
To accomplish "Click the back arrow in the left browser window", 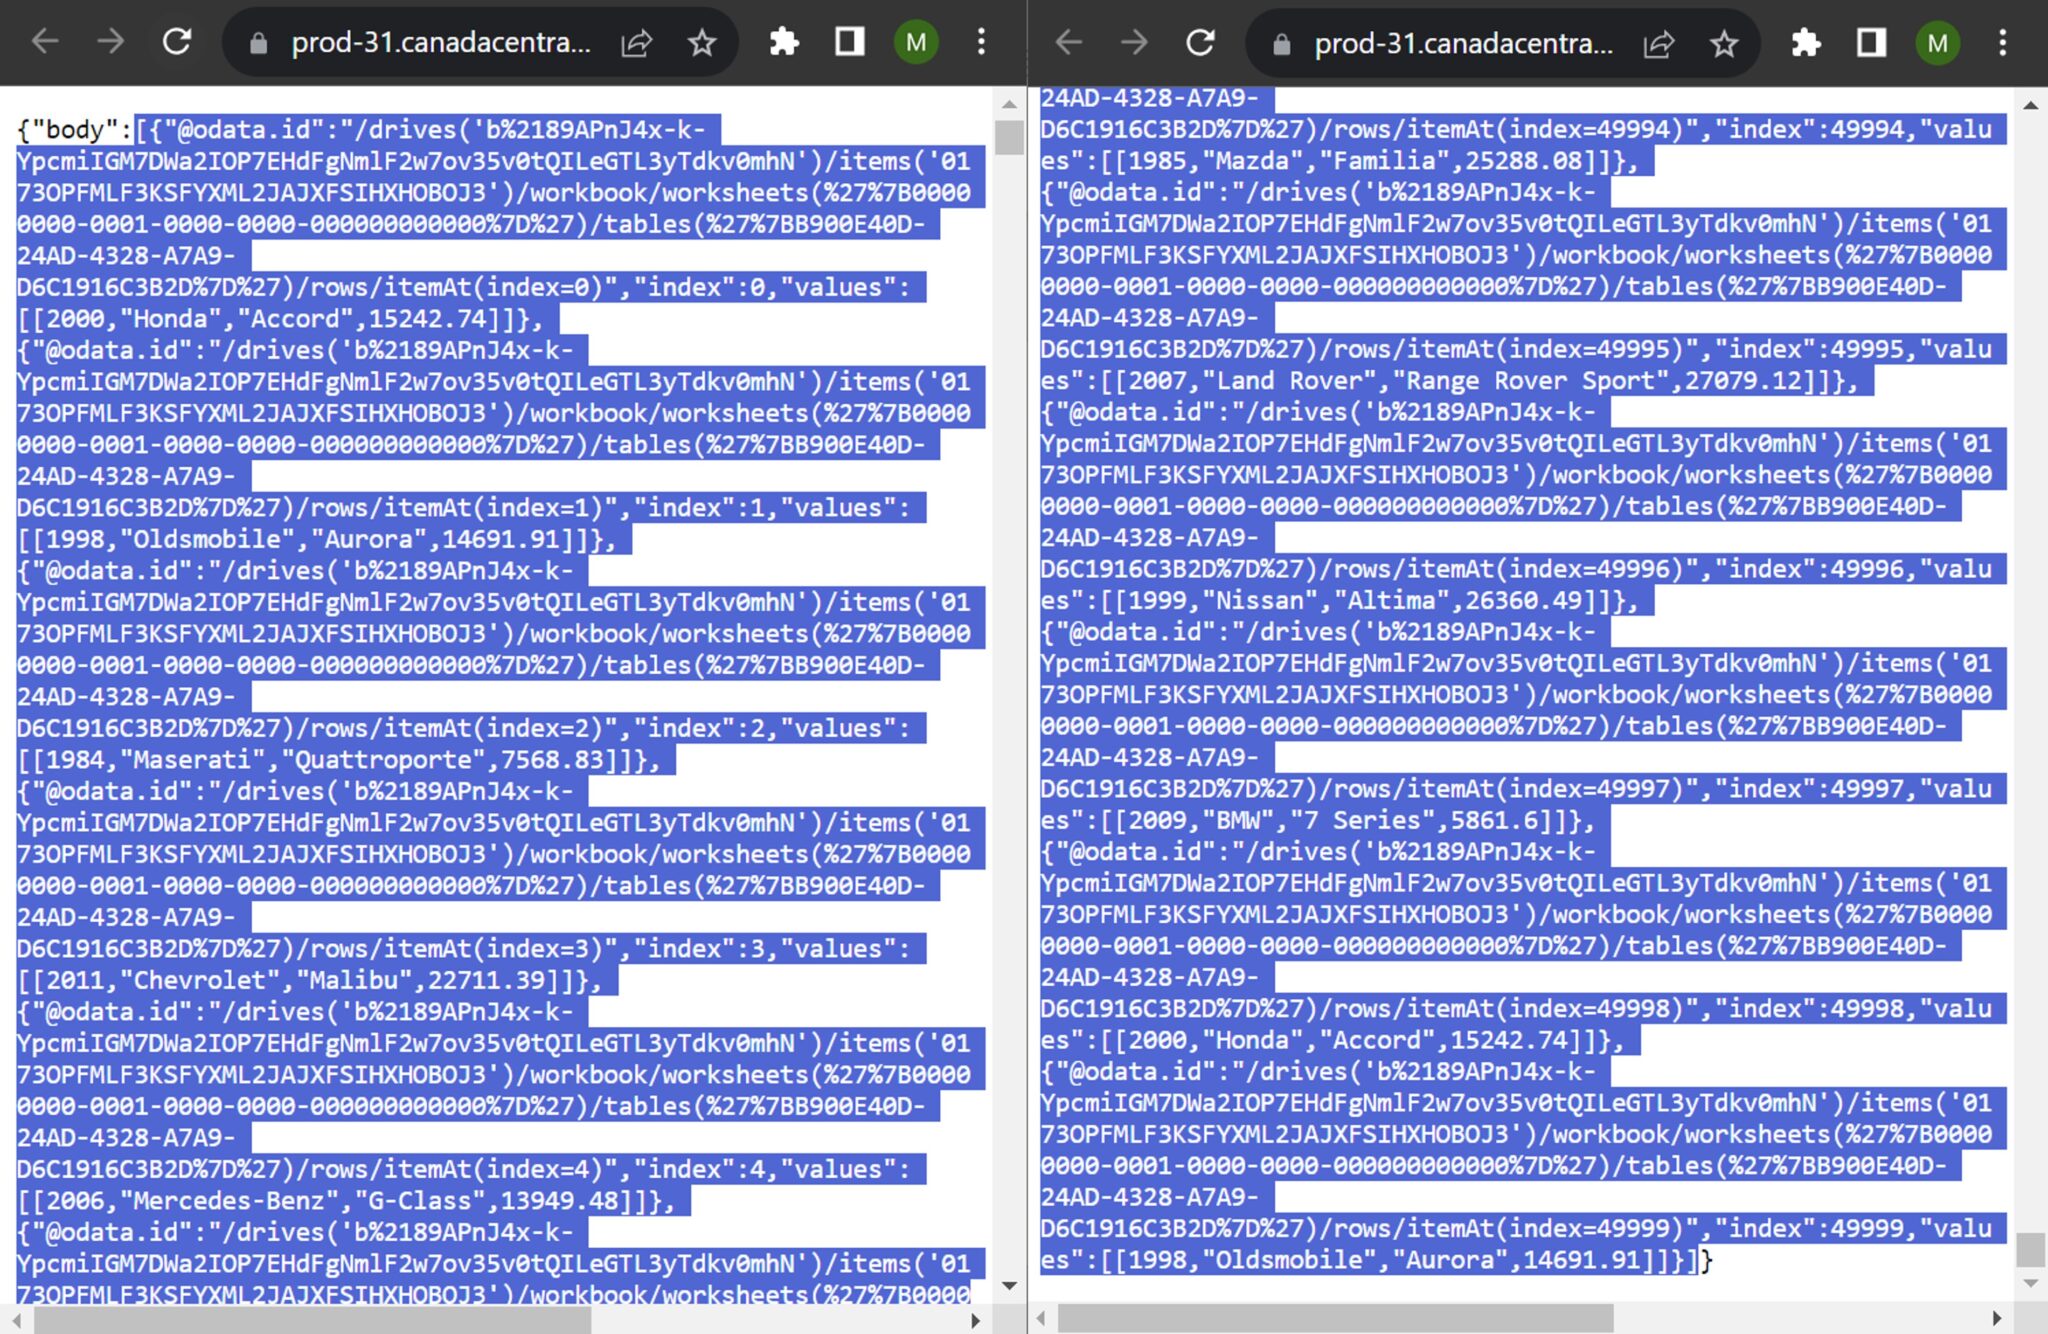I will pyautogui.click(x=44, y=42).
